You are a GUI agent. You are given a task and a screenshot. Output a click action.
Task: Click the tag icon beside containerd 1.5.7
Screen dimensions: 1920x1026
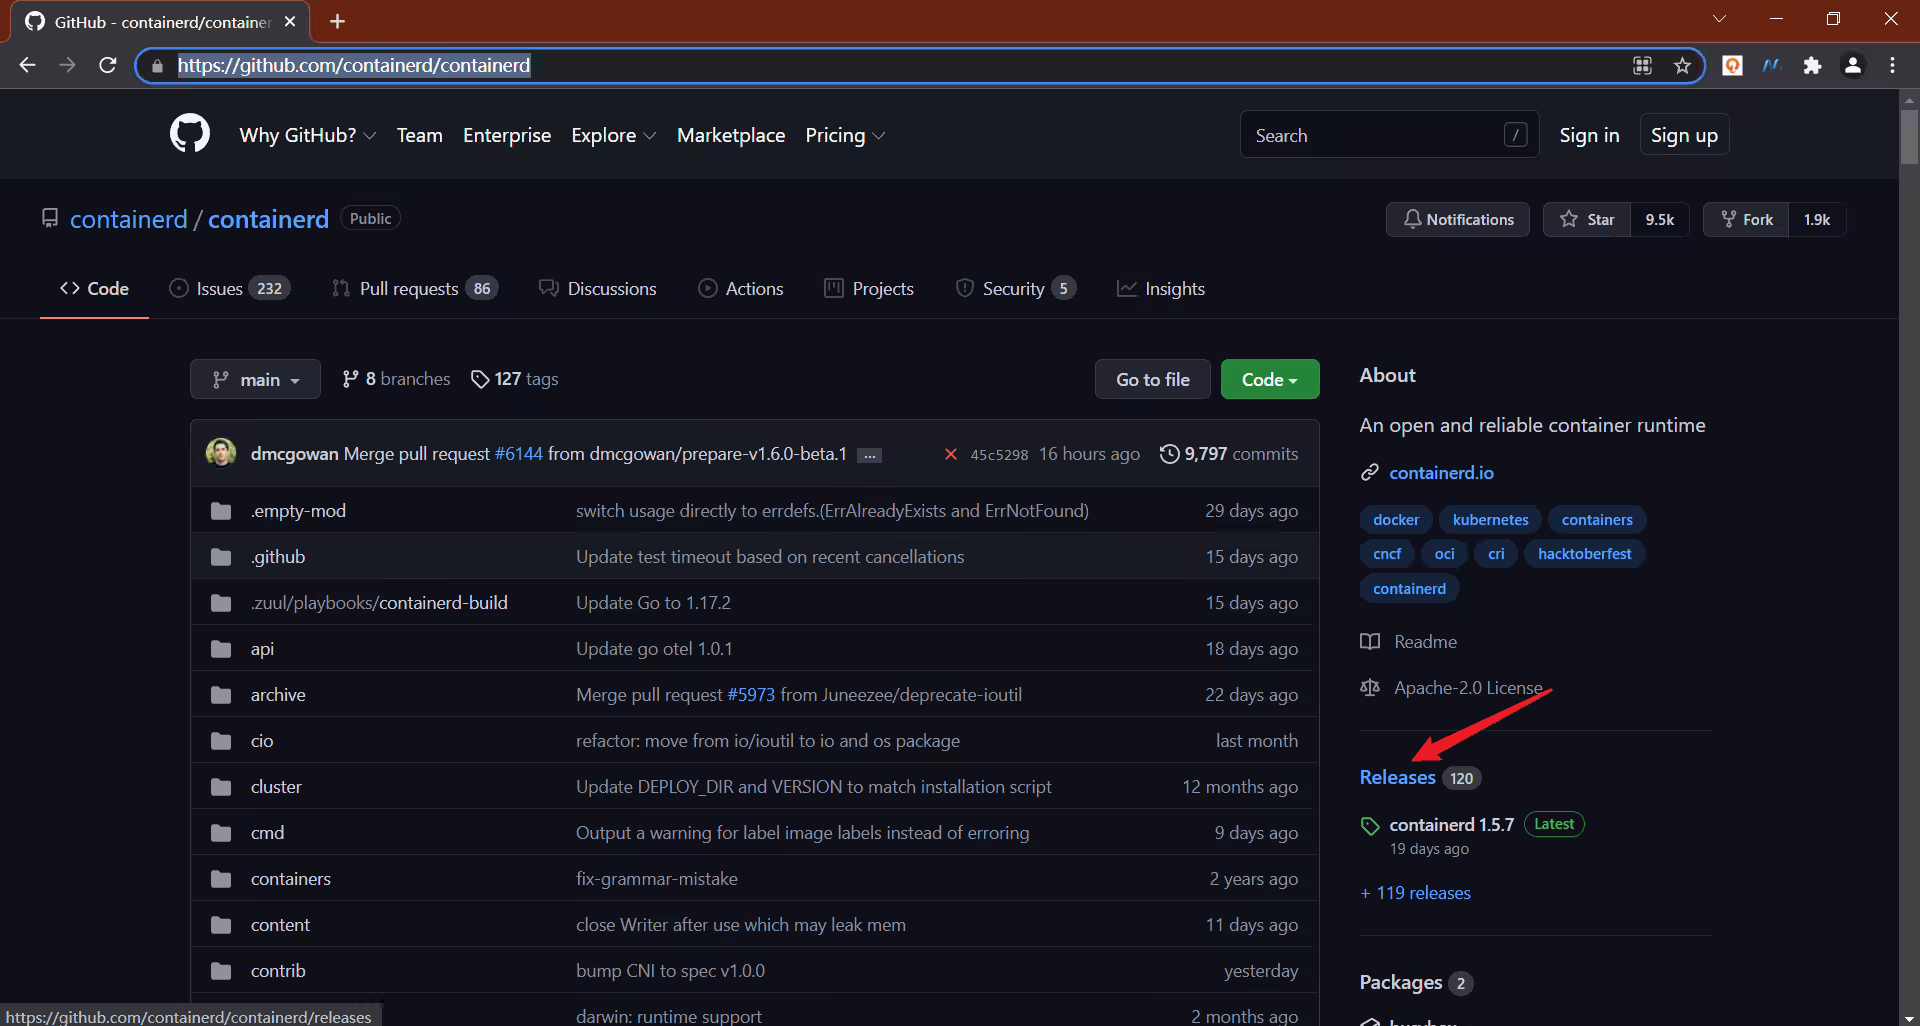point(1370,826)
